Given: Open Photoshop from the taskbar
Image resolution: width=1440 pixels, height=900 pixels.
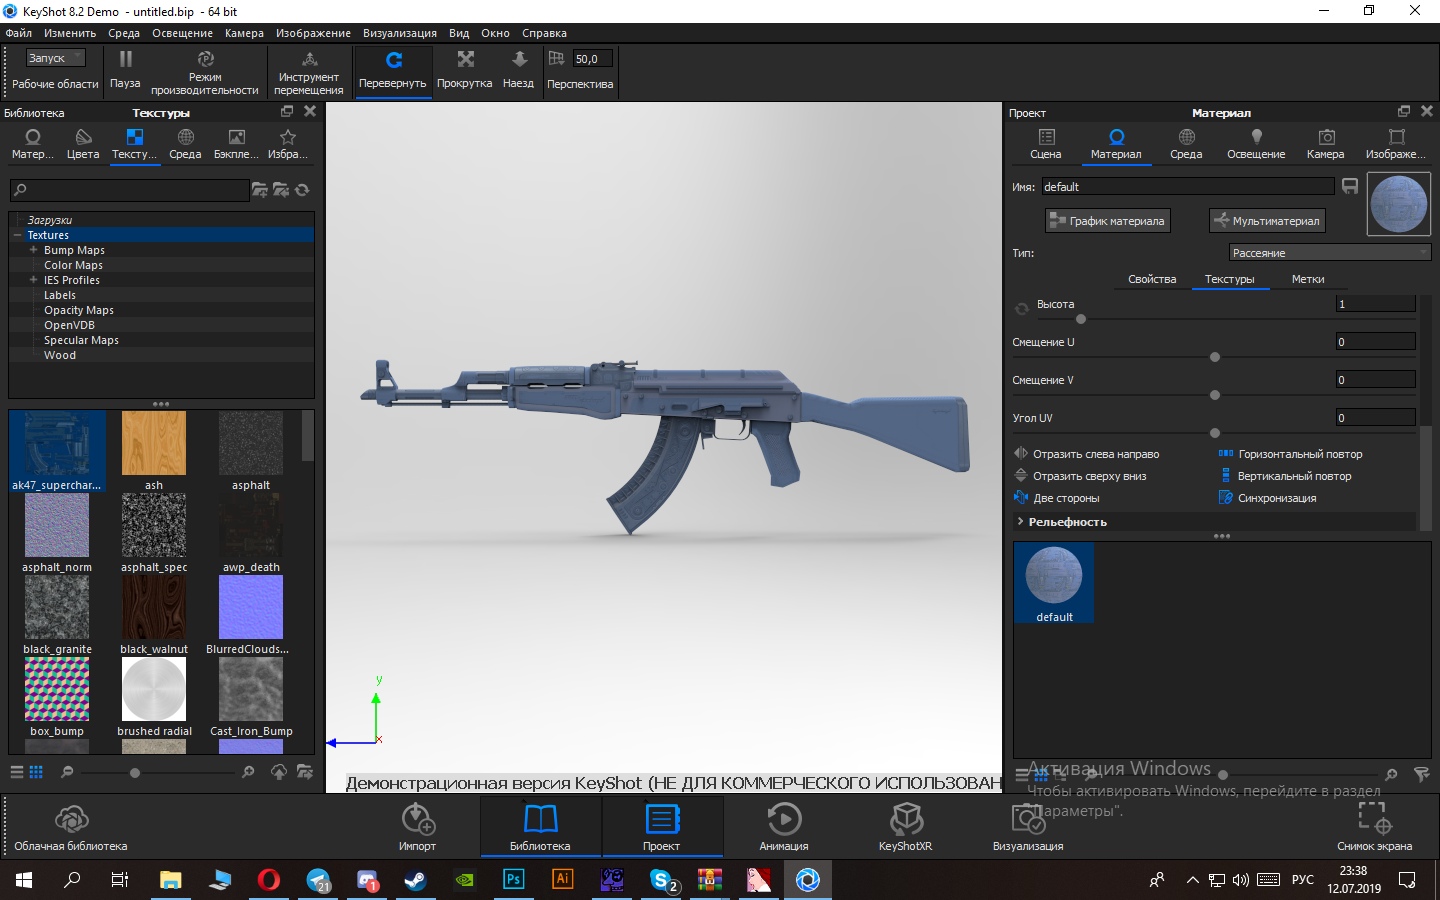Looking at the screenshot, I should click(513, 880).
